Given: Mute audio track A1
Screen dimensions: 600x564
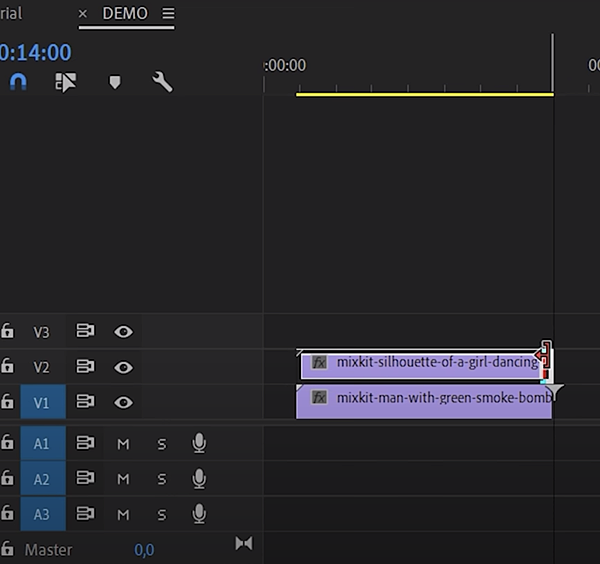Looking at the screenshot, I should click(124, 444).
